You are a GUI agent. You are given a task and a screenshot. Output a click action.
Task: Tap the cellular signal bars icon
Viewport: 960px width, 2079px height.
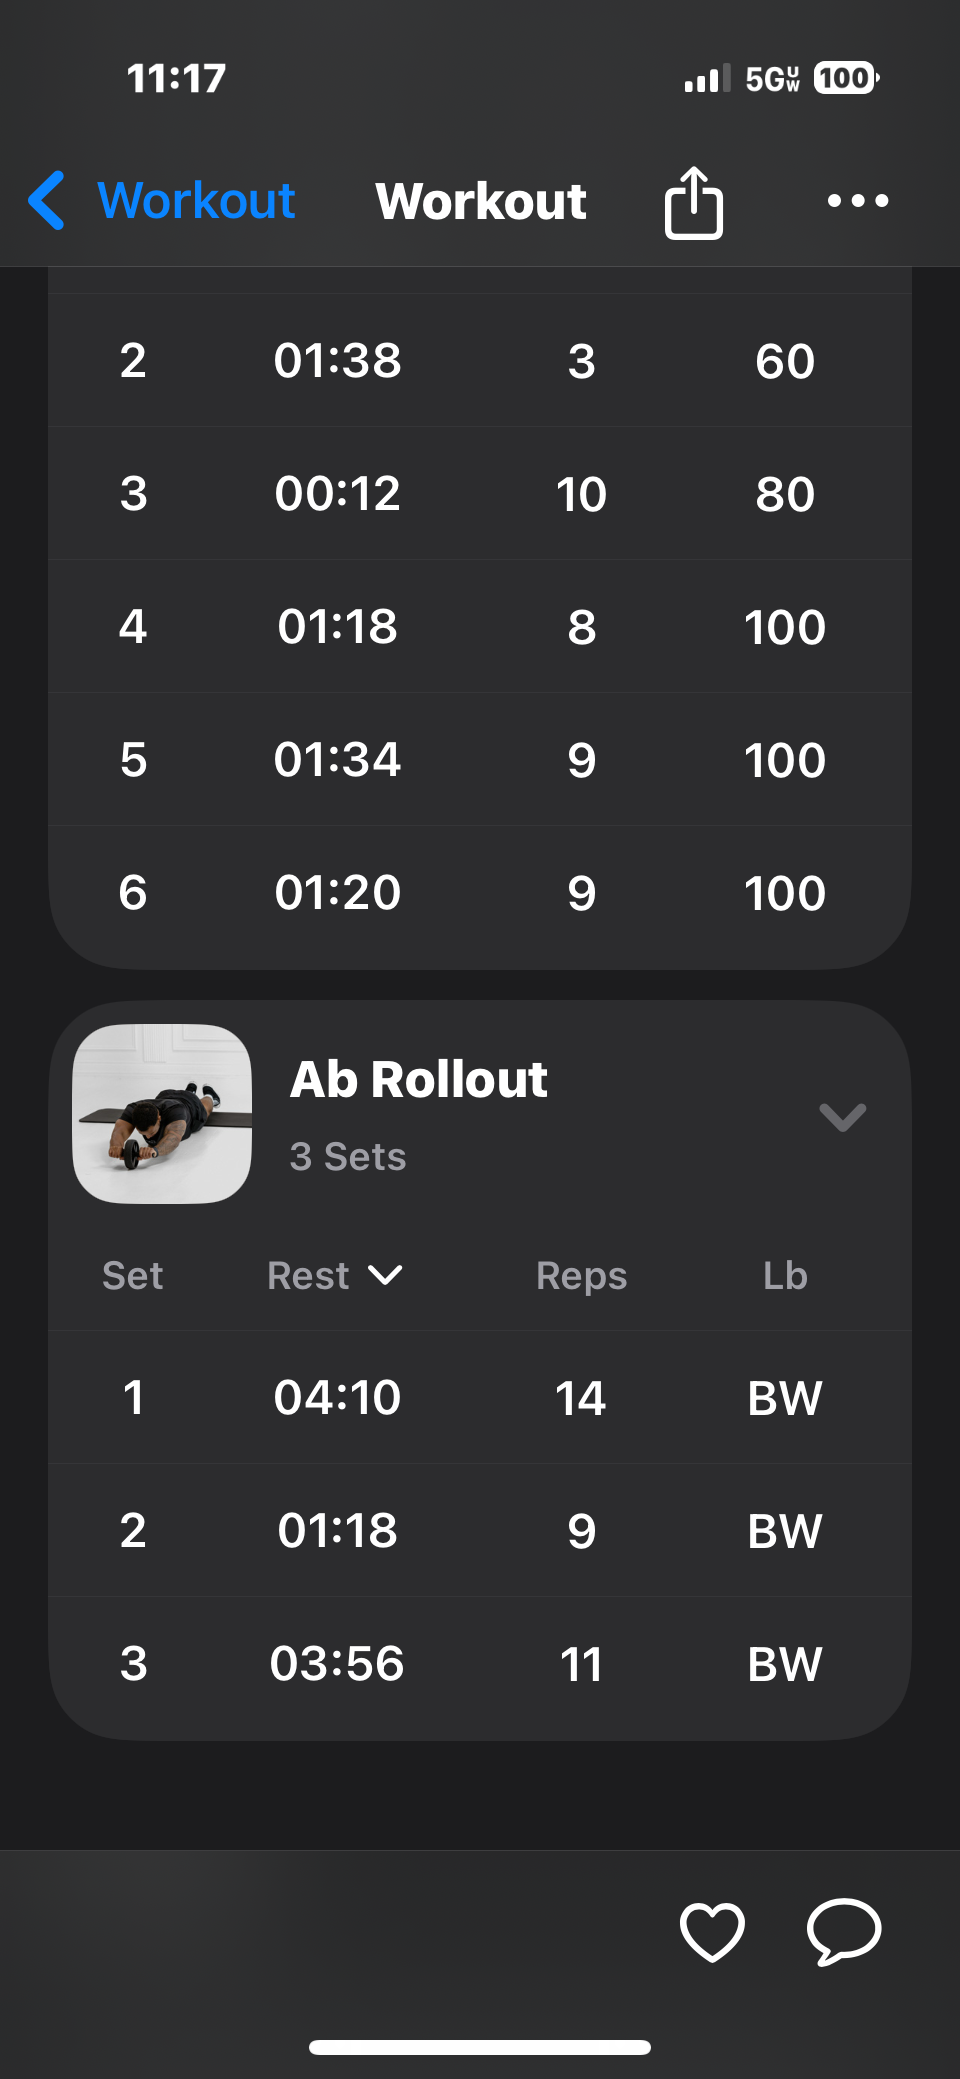click(x=706, y=79)
